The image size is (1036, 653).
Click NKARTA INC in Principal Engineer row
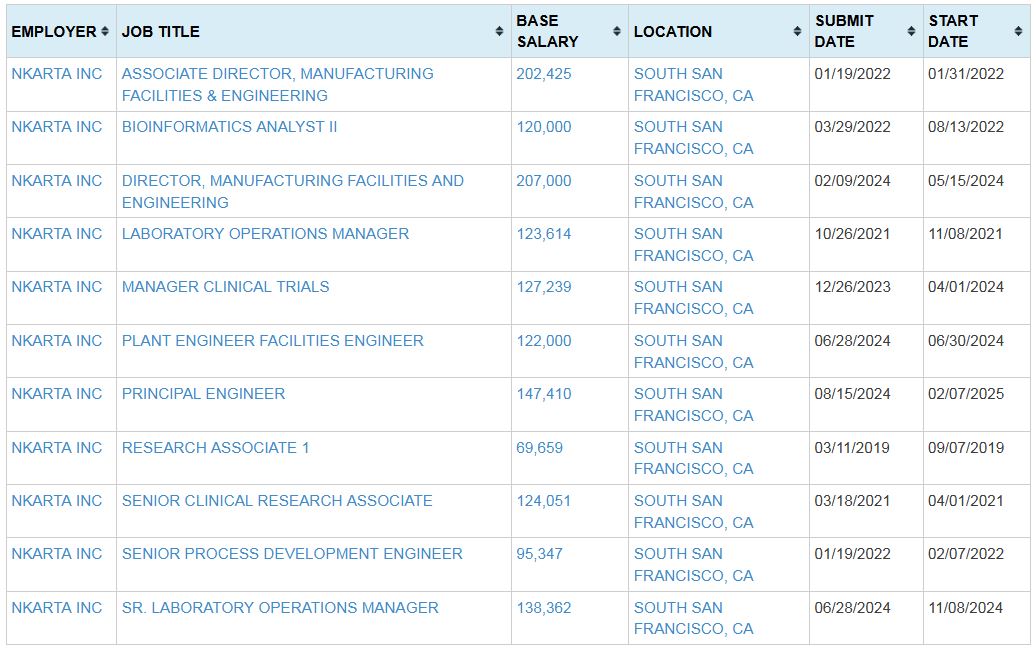click(57, 394)
